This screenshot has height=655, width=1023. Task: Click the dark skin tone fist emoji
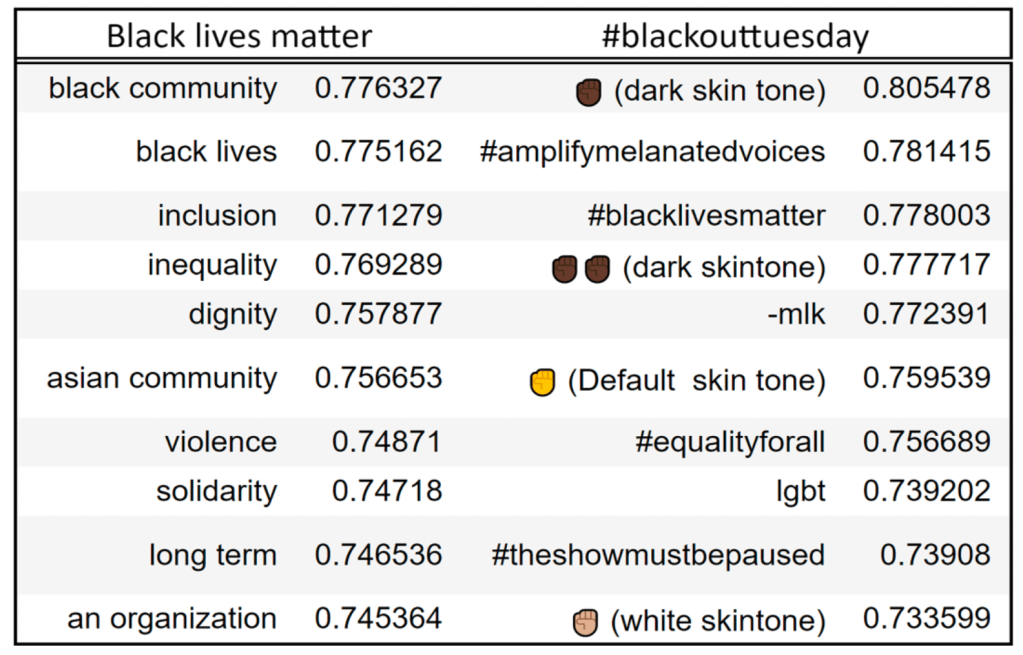(588, 92)
